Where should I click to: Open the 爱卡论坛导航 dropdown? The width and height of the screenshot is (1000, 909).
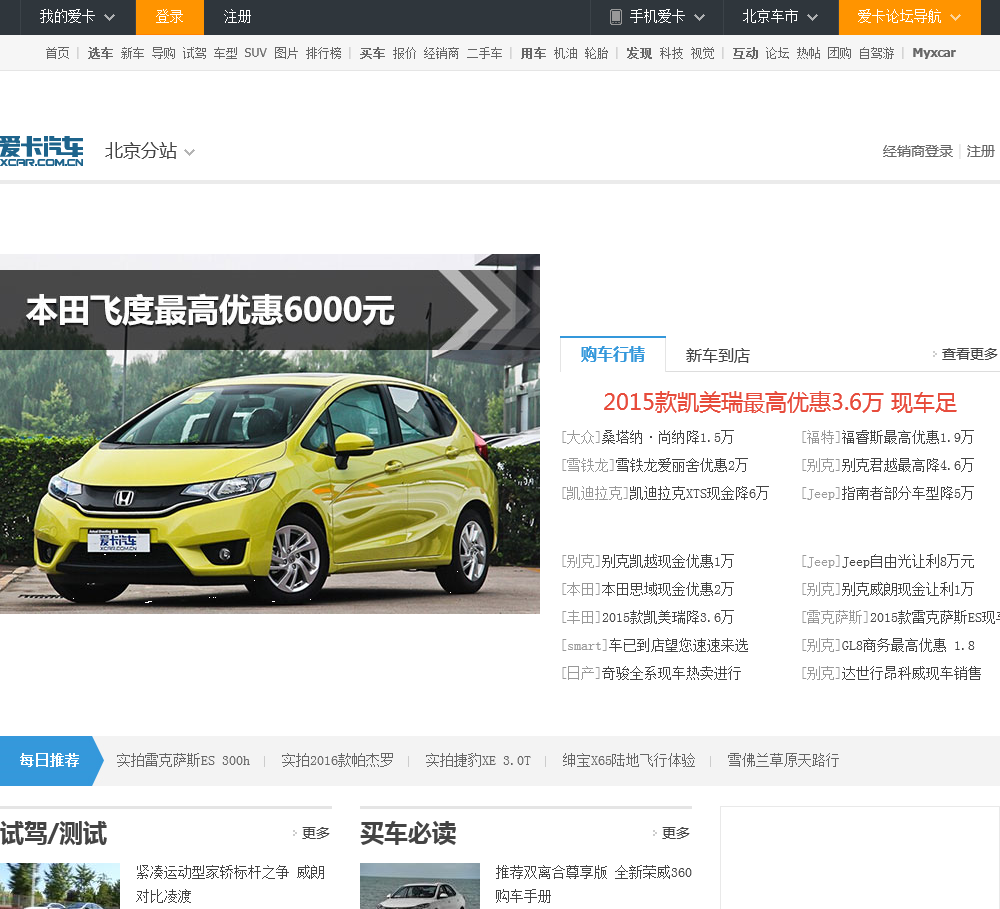[x=909, y=17]
